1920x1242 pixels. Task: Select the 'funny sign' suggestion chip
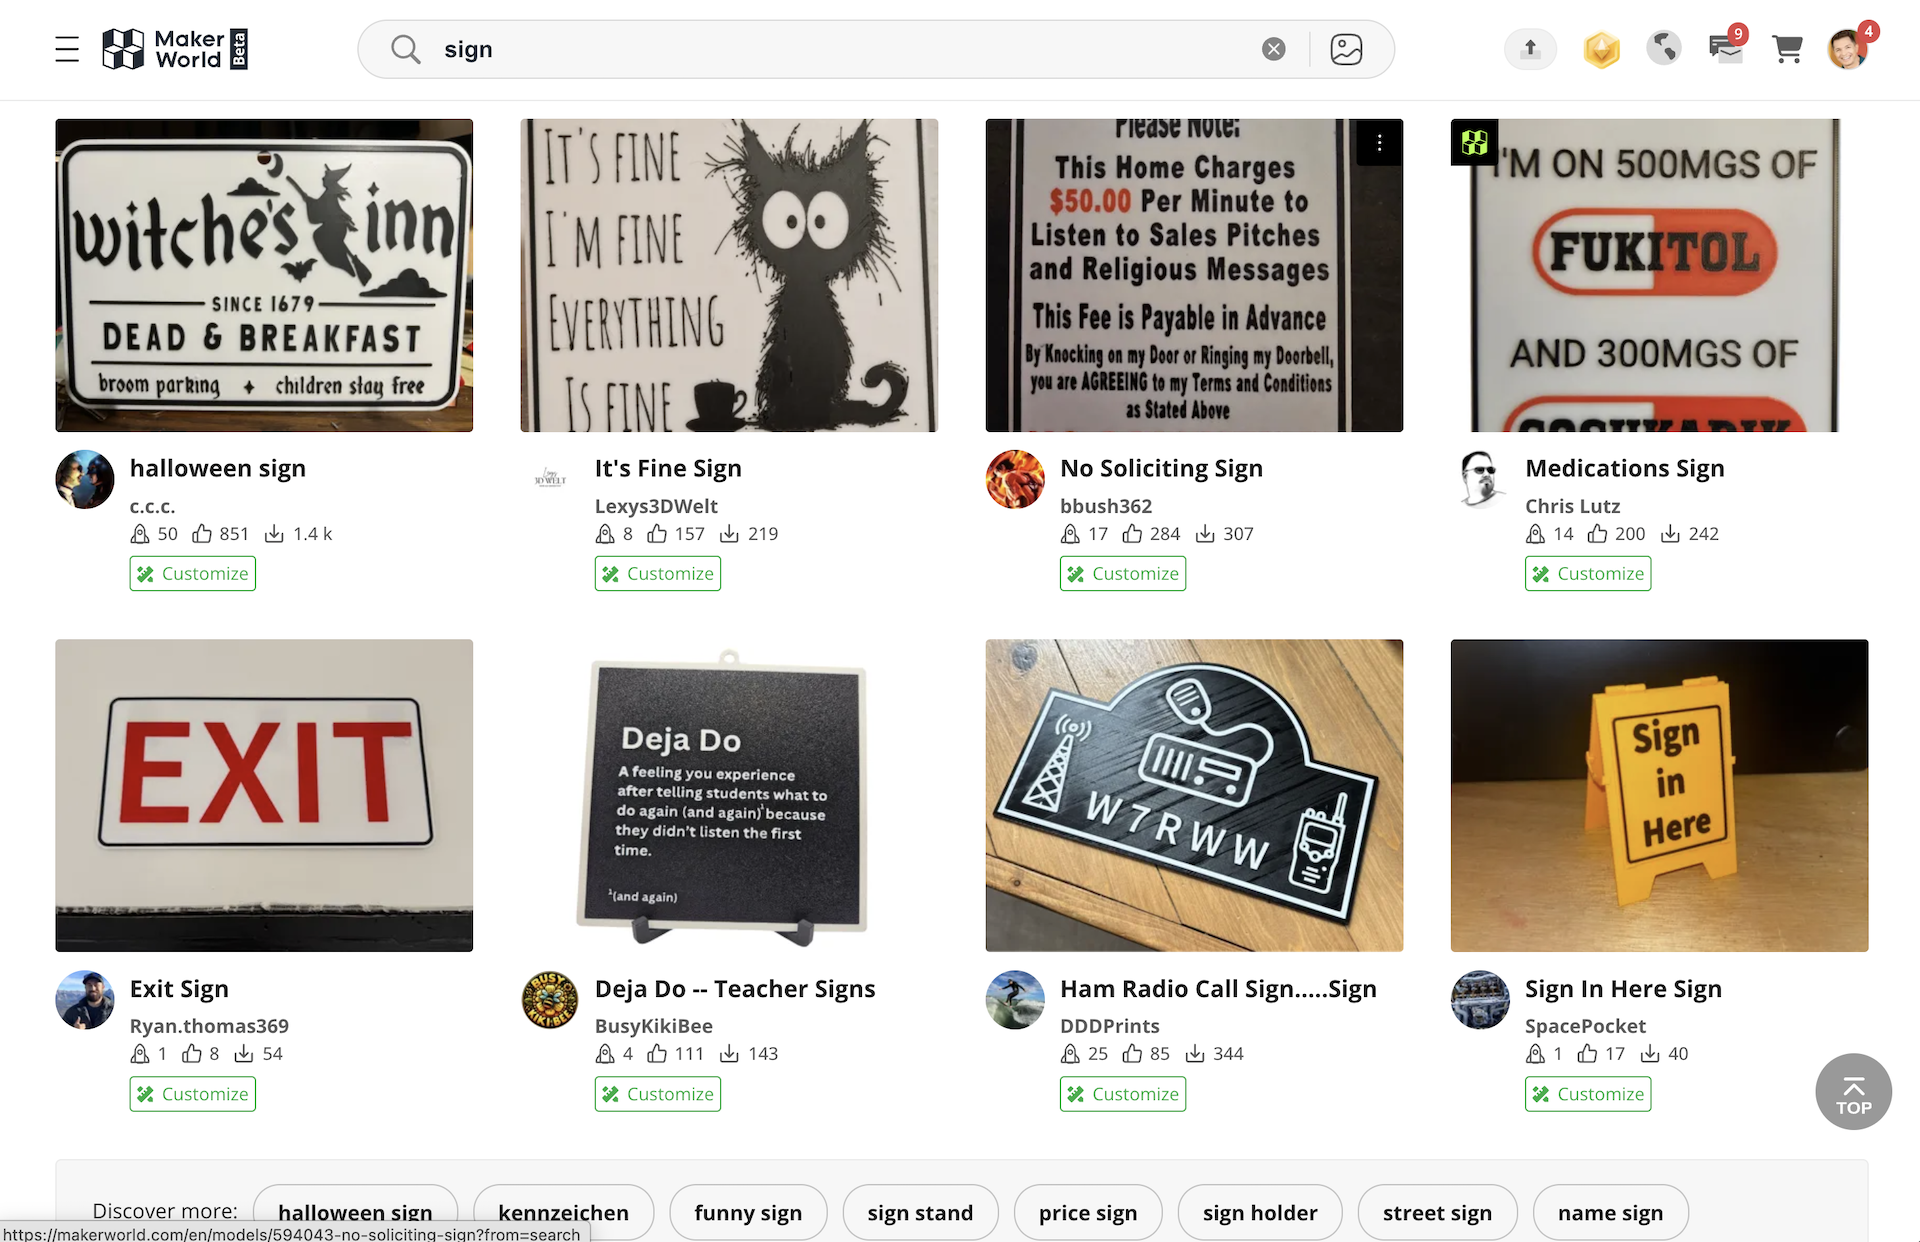(x=748, y=1212)
